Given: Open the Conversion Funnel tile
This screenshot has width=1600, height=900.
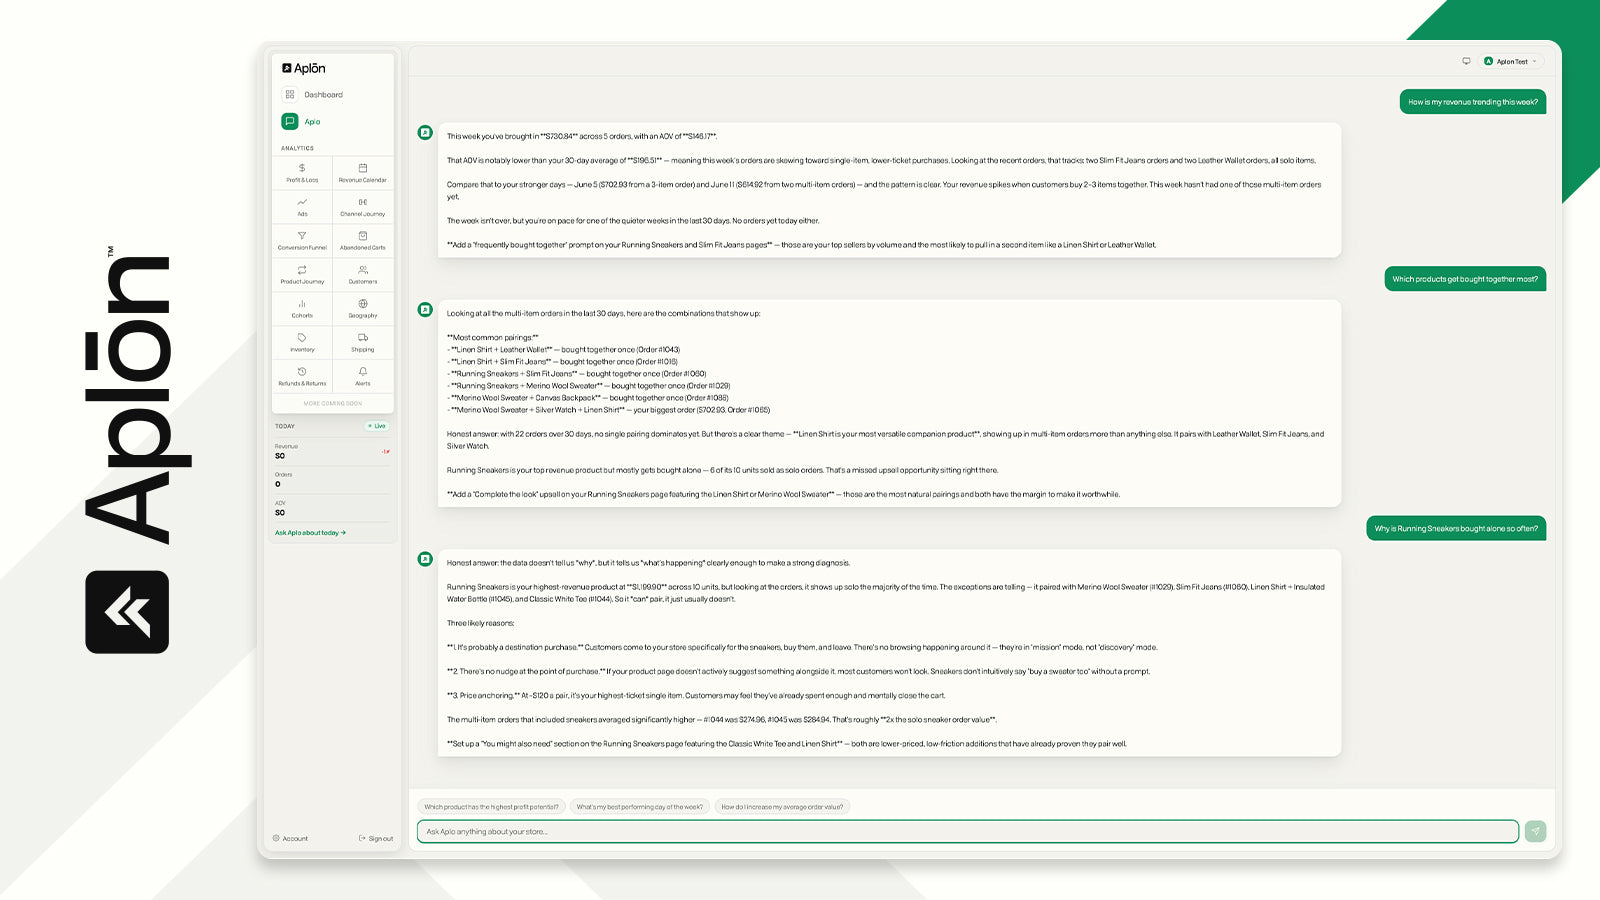Looking at the screenshot, I should coord(302,241).
